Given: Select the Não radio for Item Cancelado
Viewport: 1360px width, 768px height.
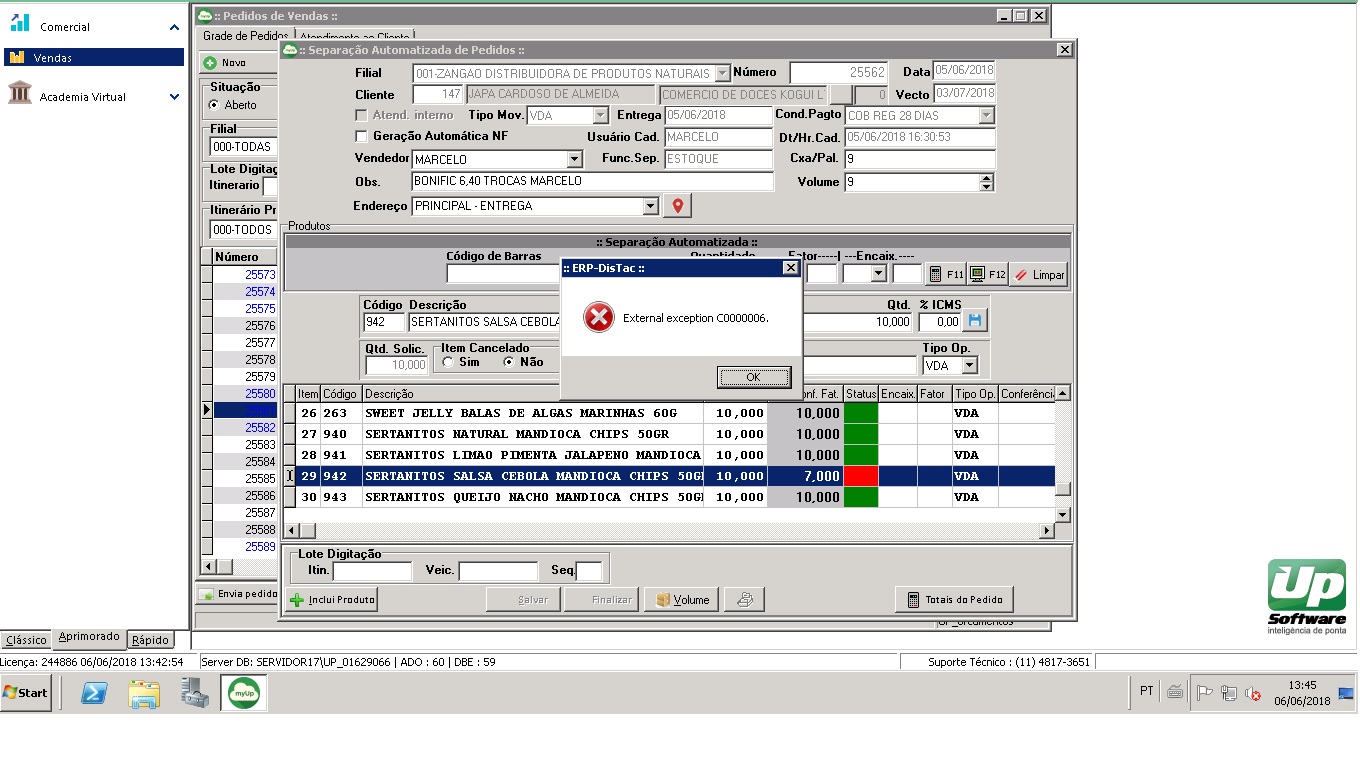Looking at the screenshot, I should point(509,362).
